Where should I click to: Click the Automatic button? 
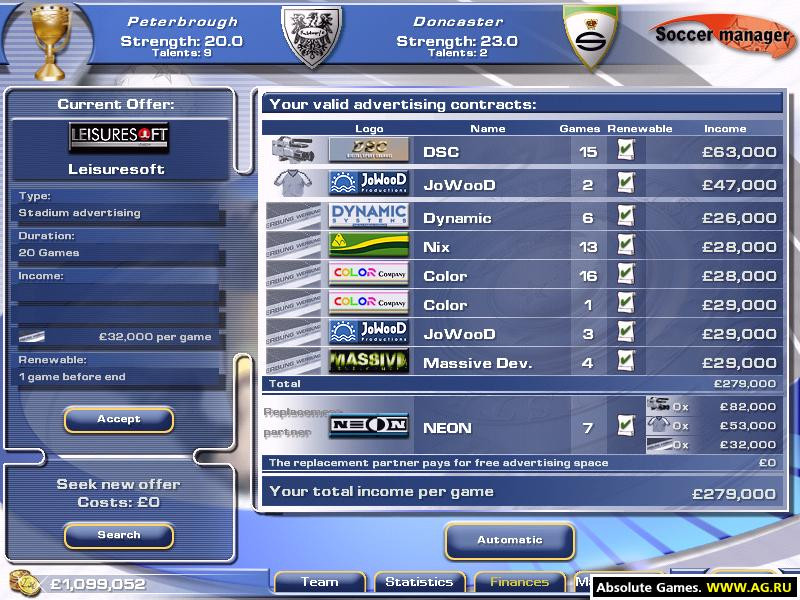[510, 540]
